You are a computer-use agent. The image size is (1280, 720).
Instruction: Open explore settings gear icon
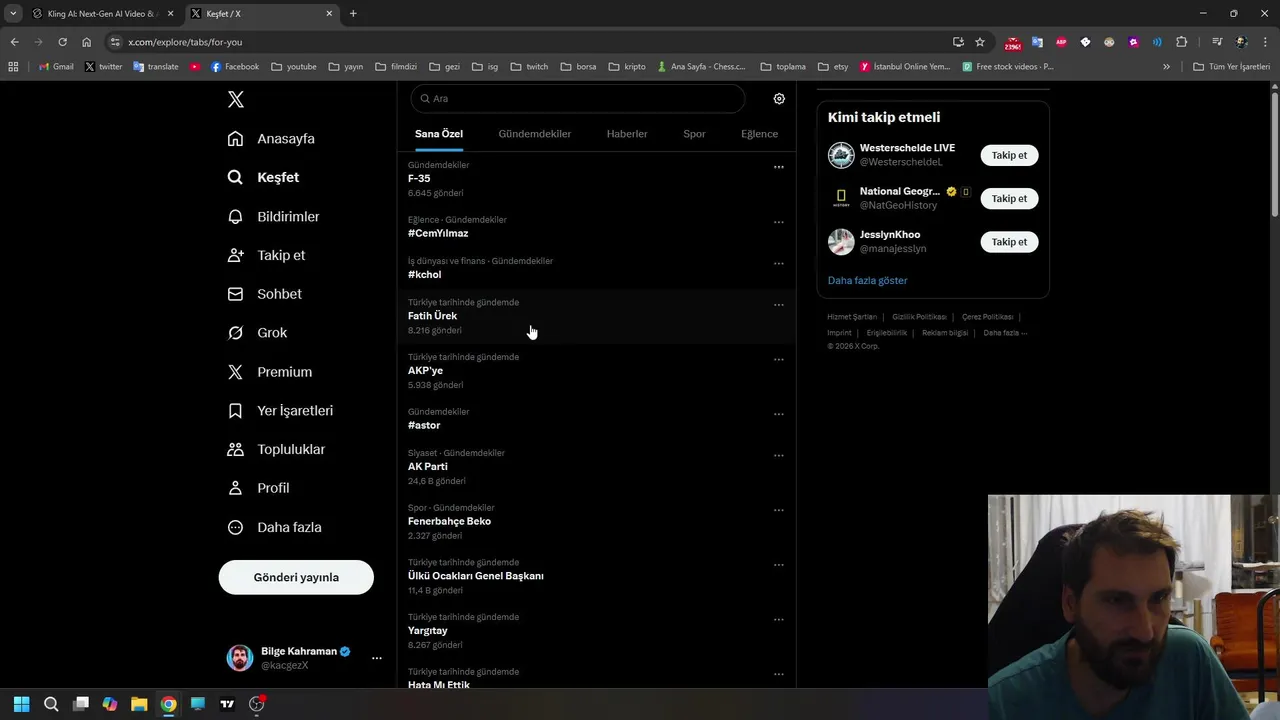[779, 99]
